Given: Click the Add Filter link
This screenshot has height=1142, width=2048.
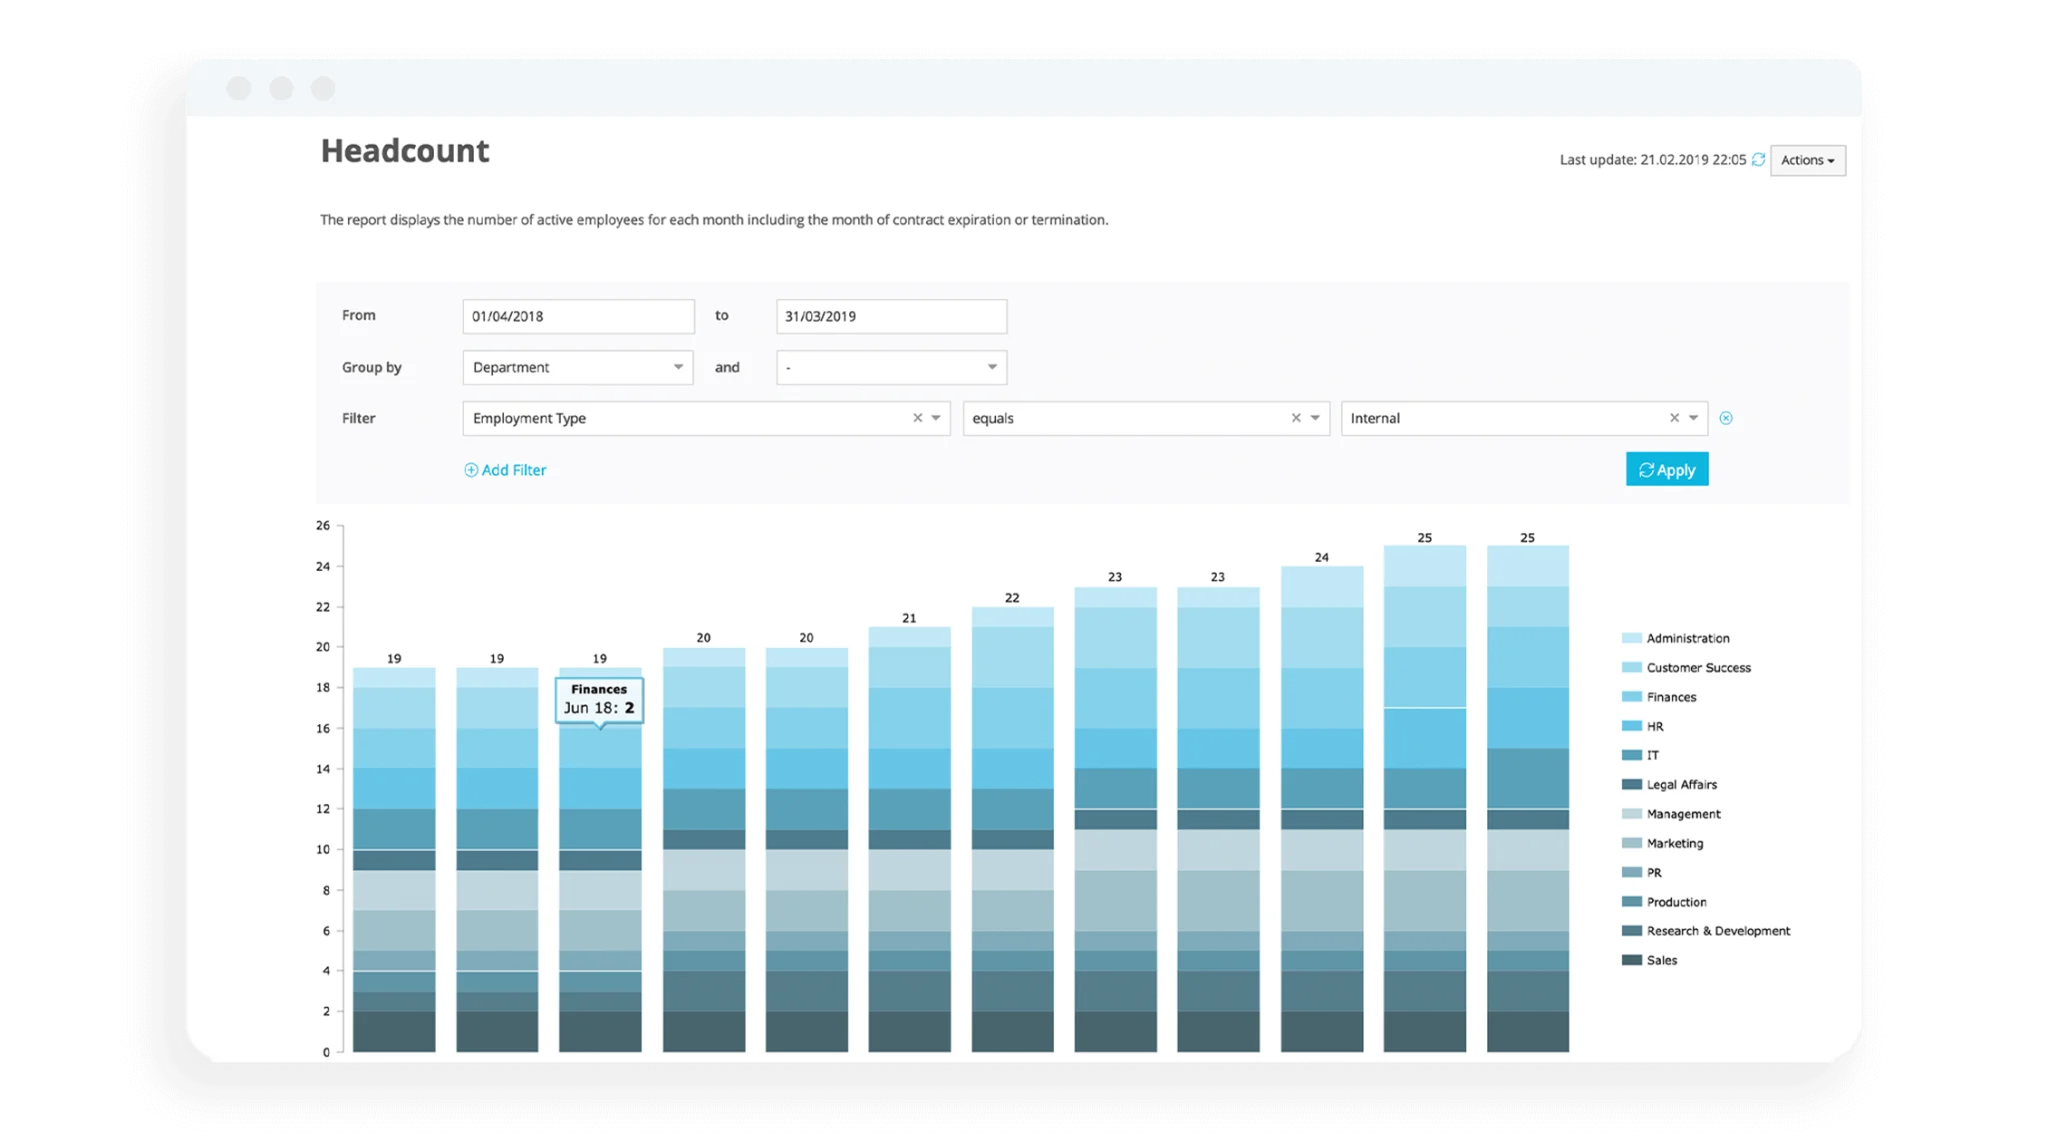Looking at the screenshot, I should 507,468.
